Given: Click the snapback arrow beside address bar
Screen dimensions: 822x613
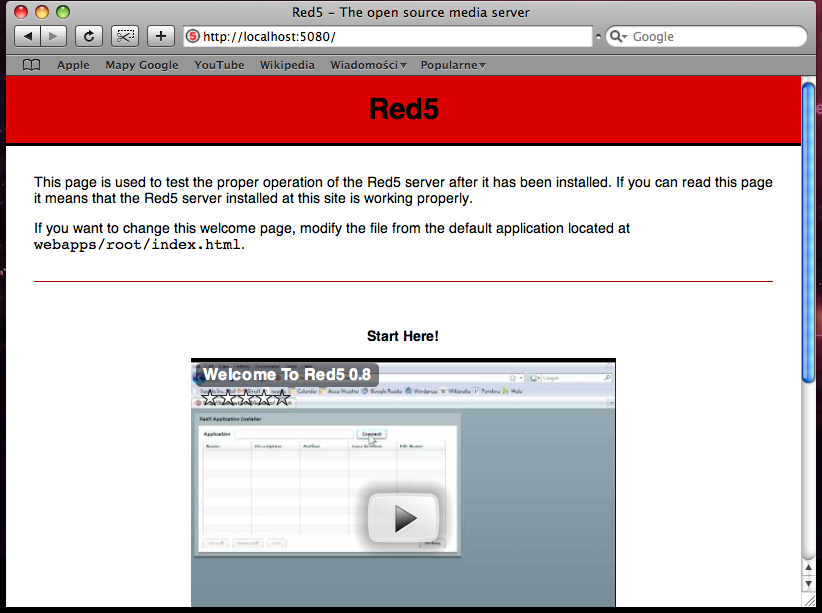Looking at the screenshot, I should coord(598,37).
